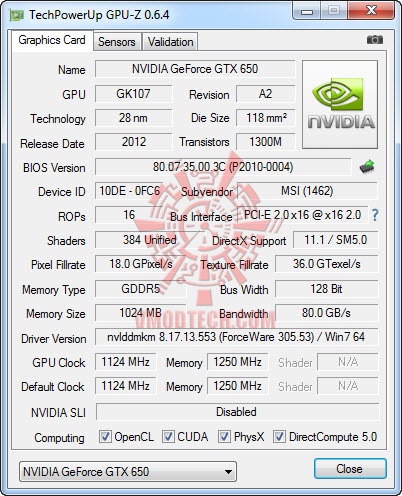This screenshot has height=496, width=402.
Task: Toggle the DirectCompute 5.0 checkbox
Action: (279, 437)
